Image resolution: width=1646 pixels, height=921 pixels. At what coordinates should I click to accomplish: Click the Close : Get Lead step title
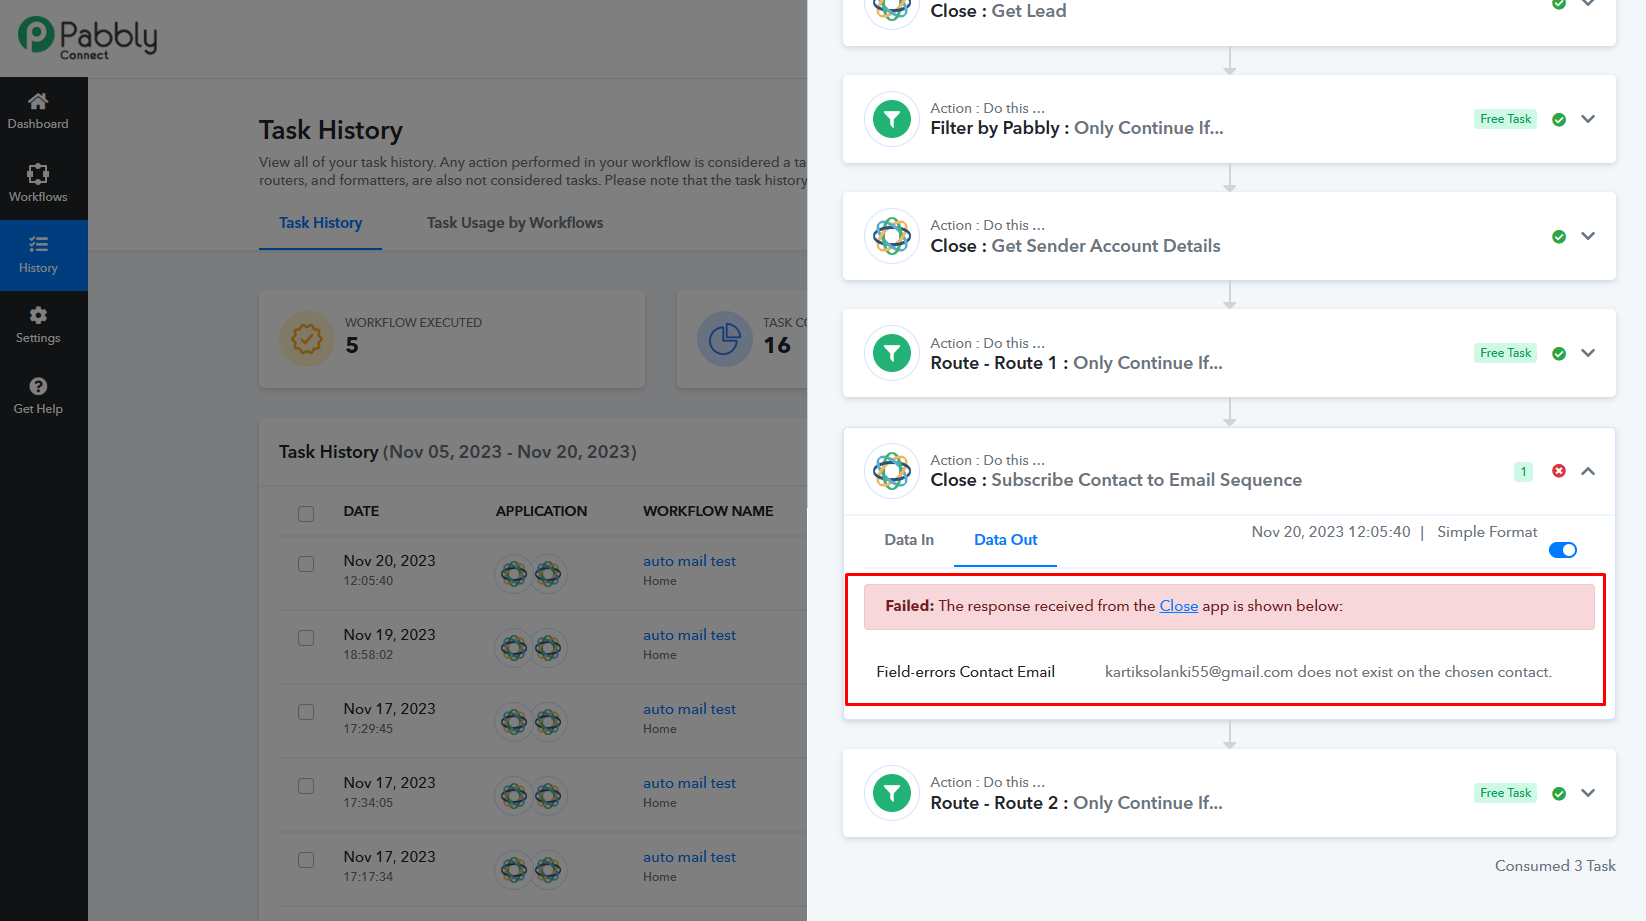pos(998,11)
